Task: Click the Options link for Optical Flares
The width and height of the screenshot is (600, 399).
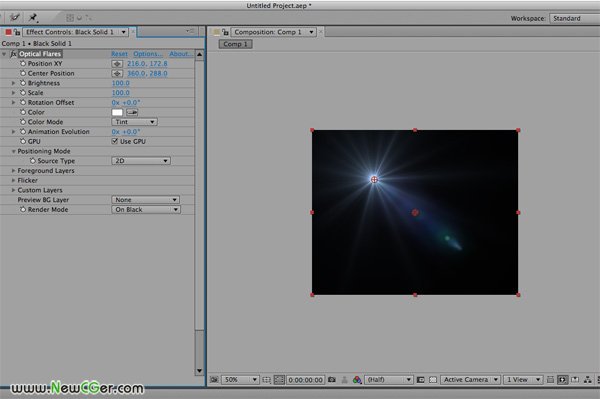Action: 148,54
